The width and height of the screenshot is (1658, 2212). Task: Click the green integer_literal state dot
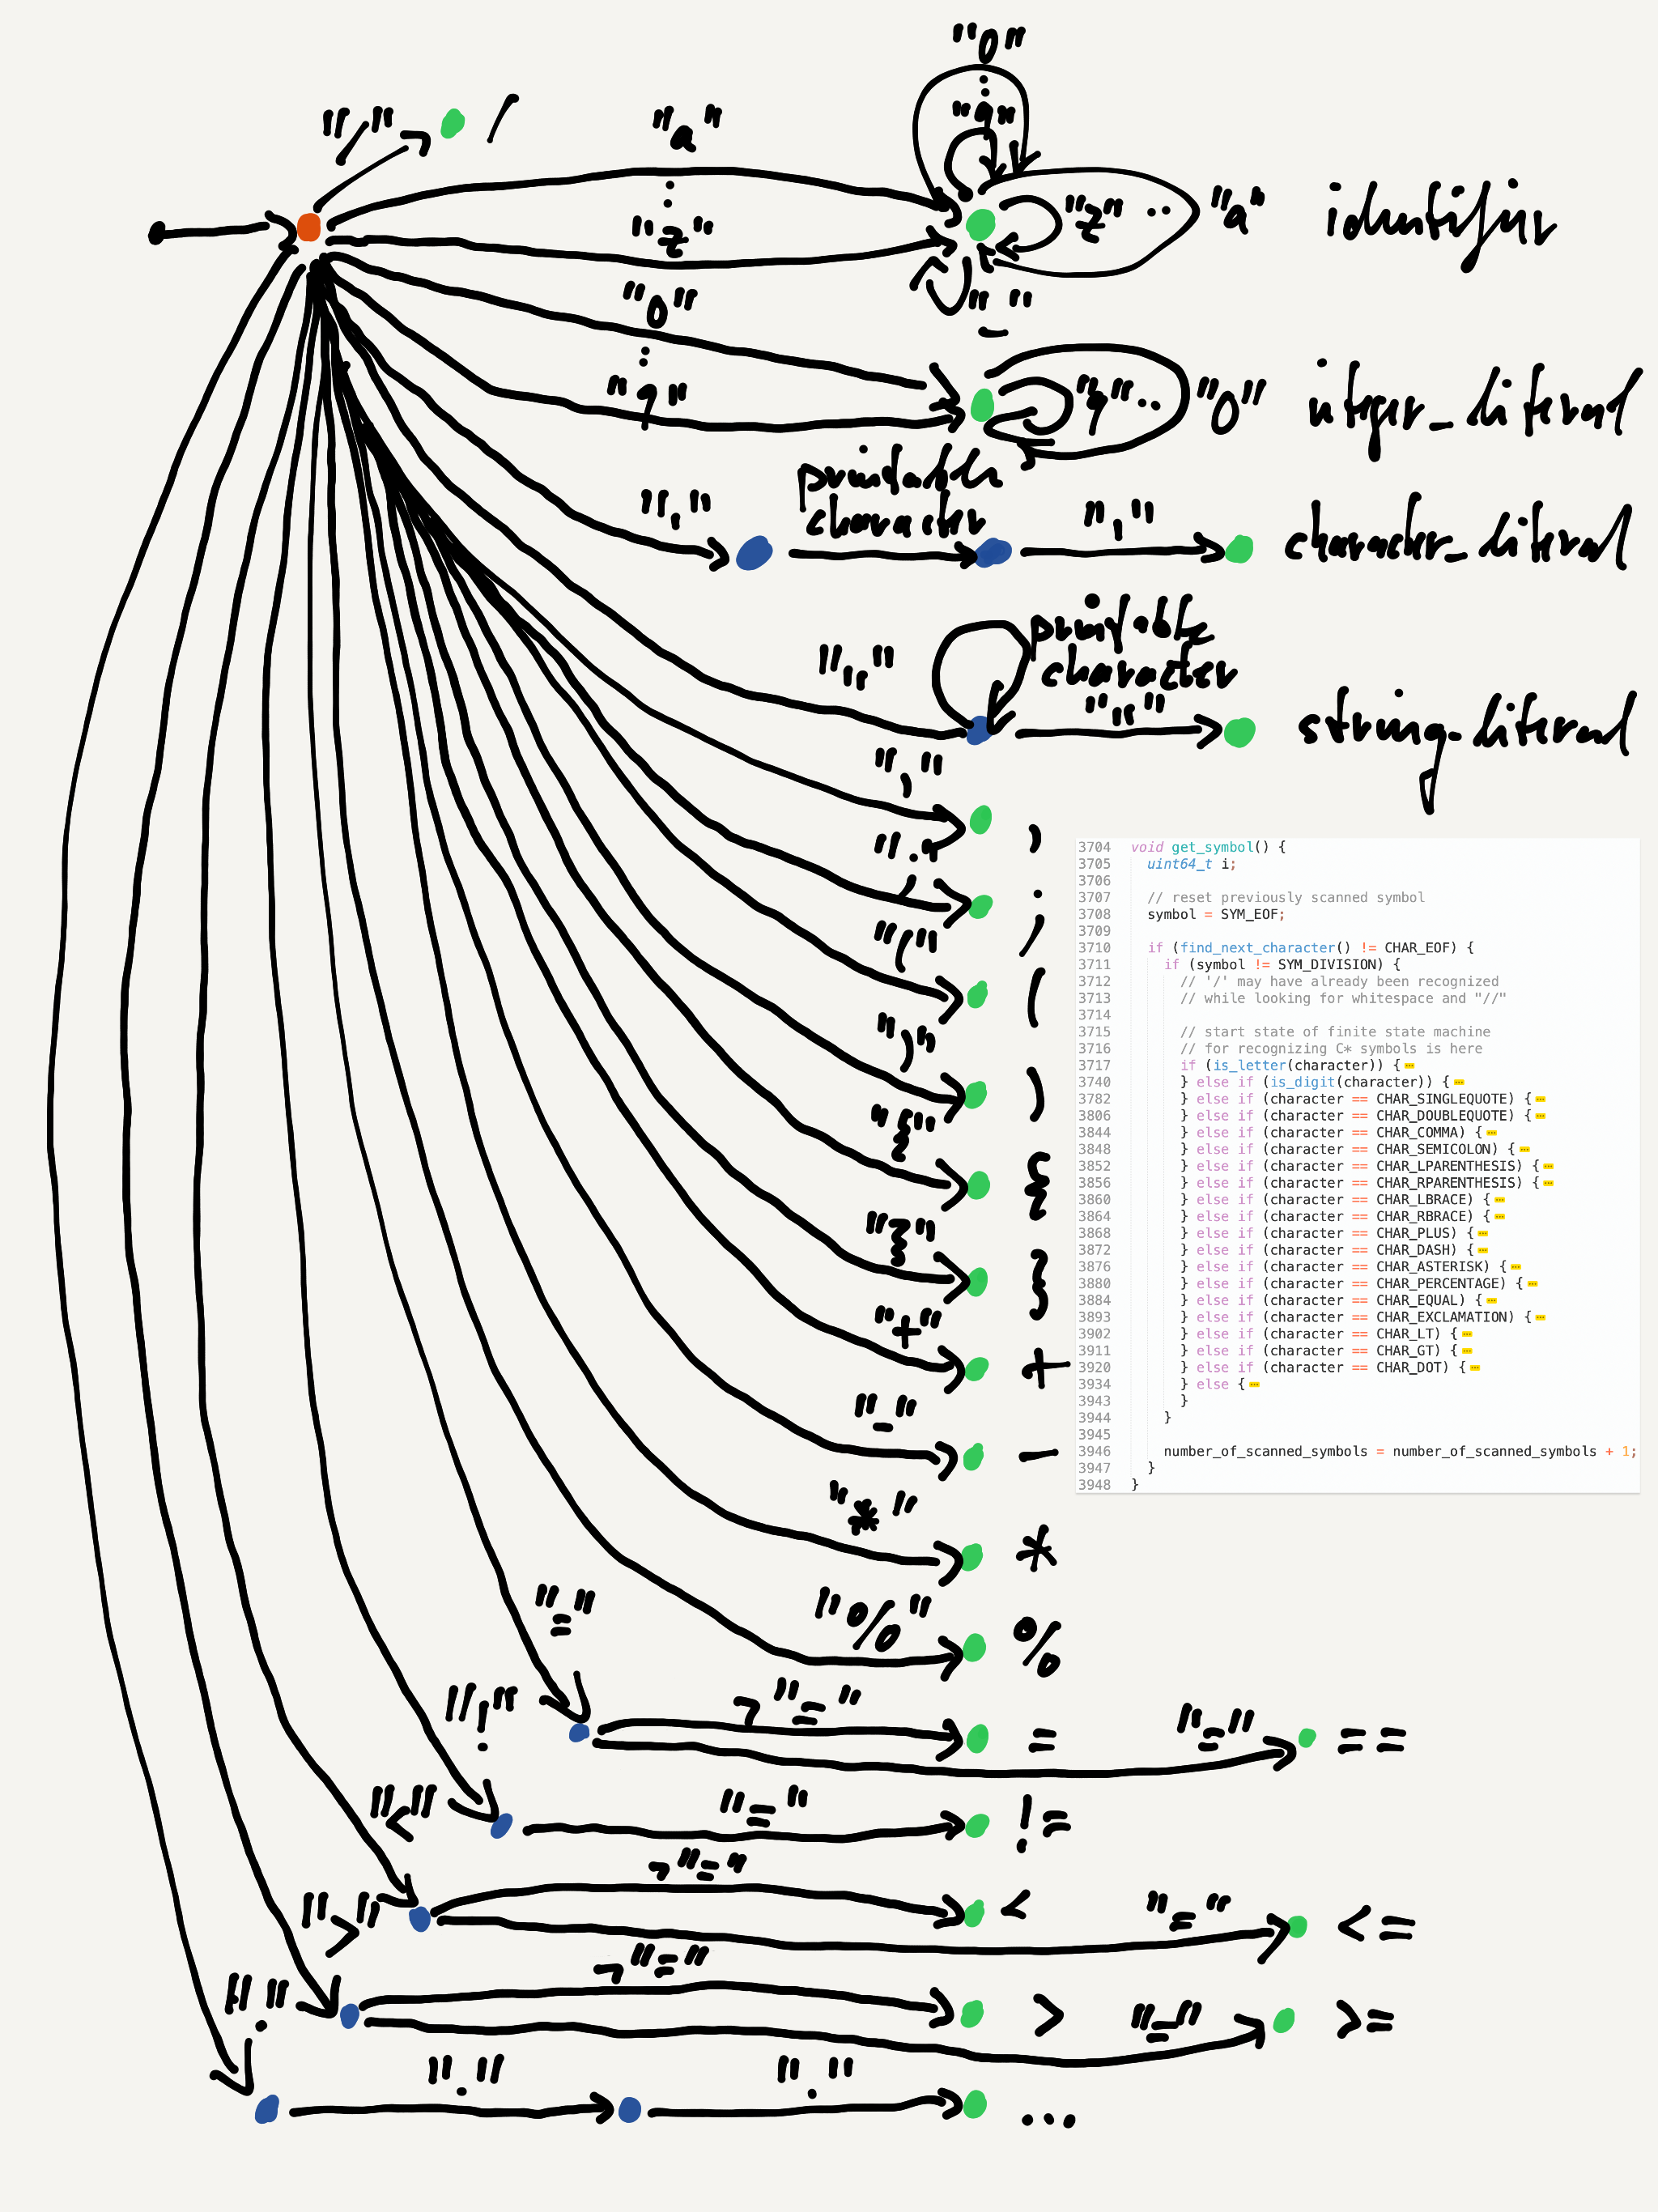(982, 405)
